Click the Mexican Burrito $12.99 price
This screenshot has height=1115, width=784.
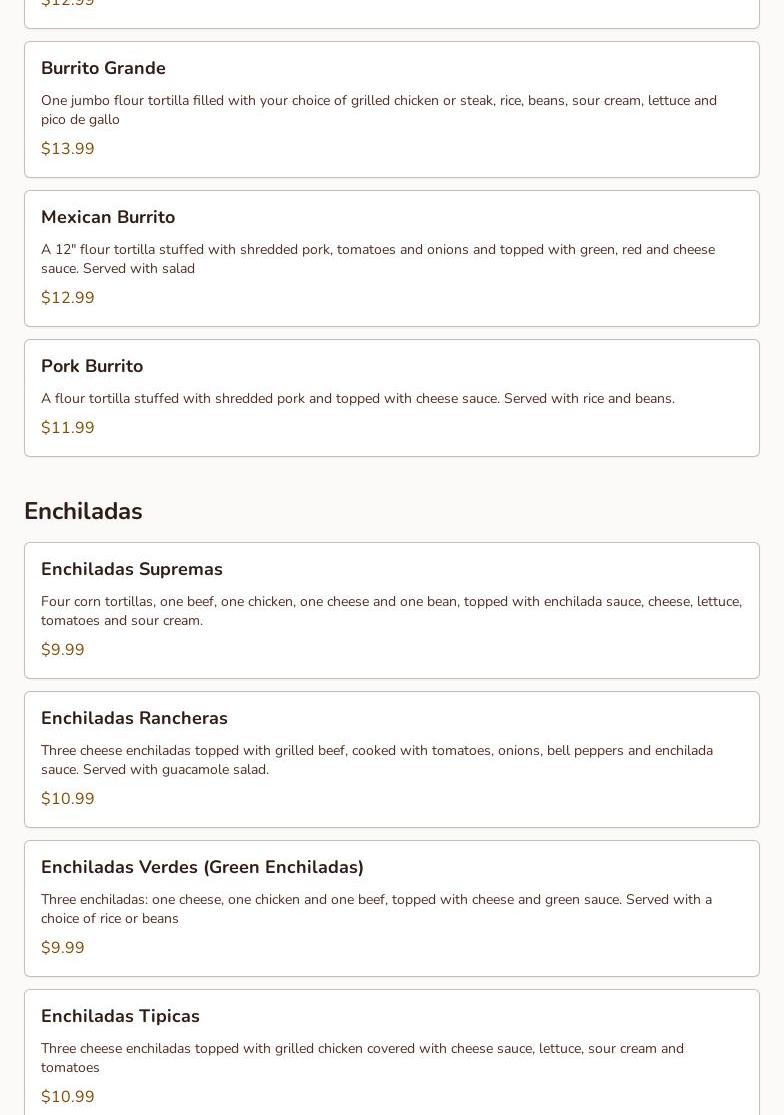[x=68, y=298]
